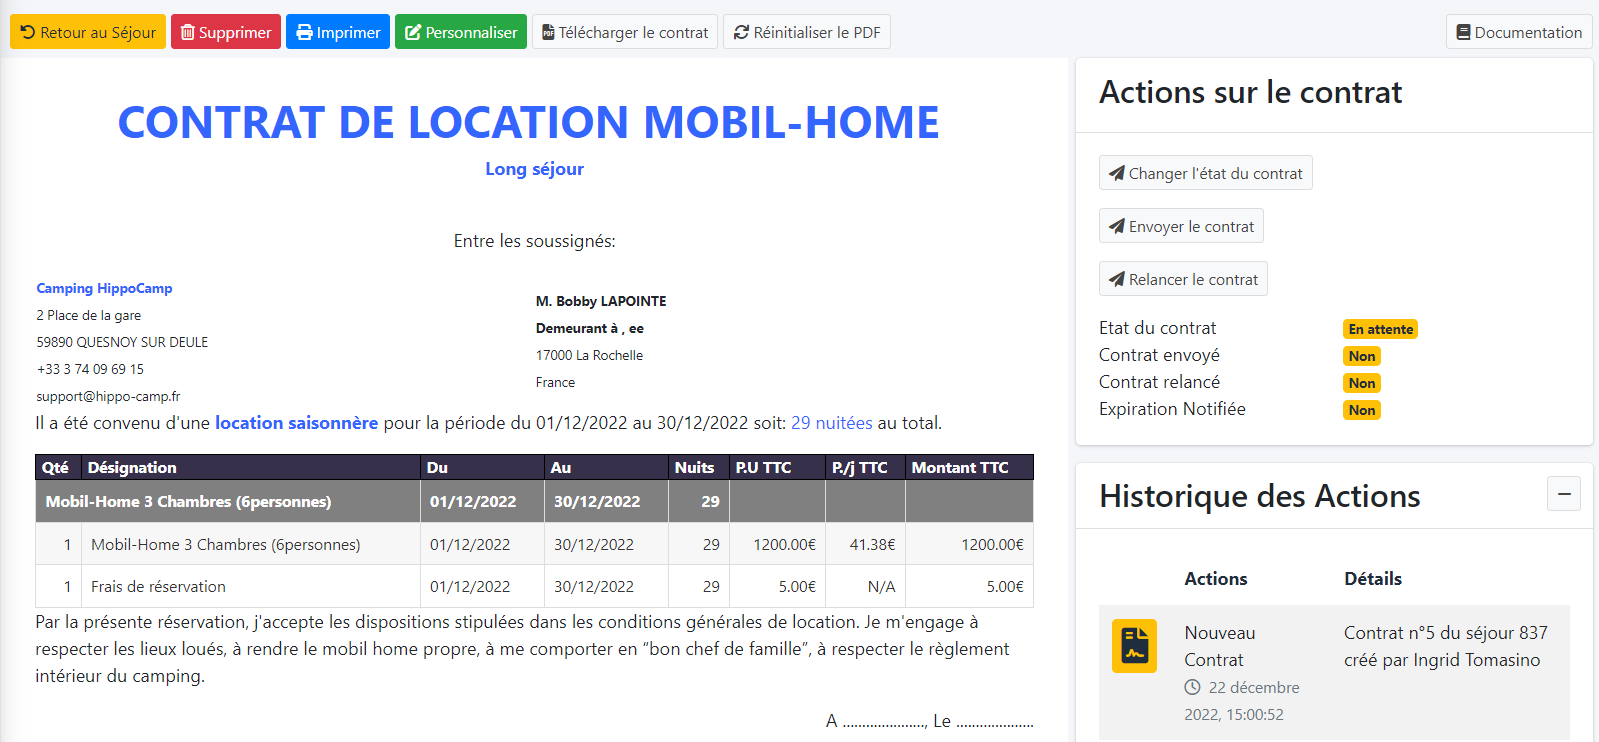Collapse the Historique des Actions panel
1599x742 pixels.
(x=1564, y=494)
